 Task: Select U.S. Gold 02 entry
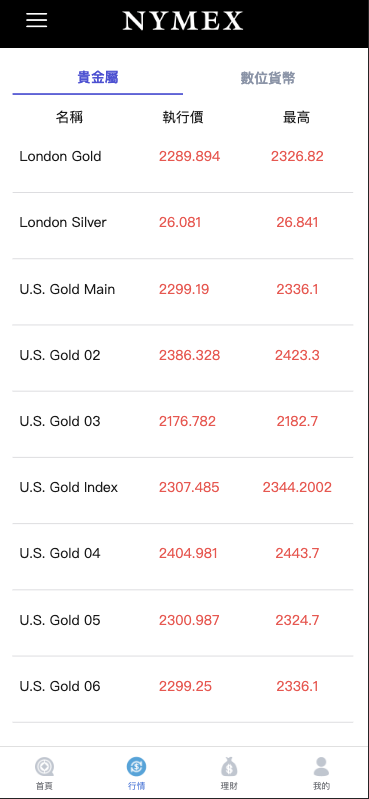coord(182,358)
